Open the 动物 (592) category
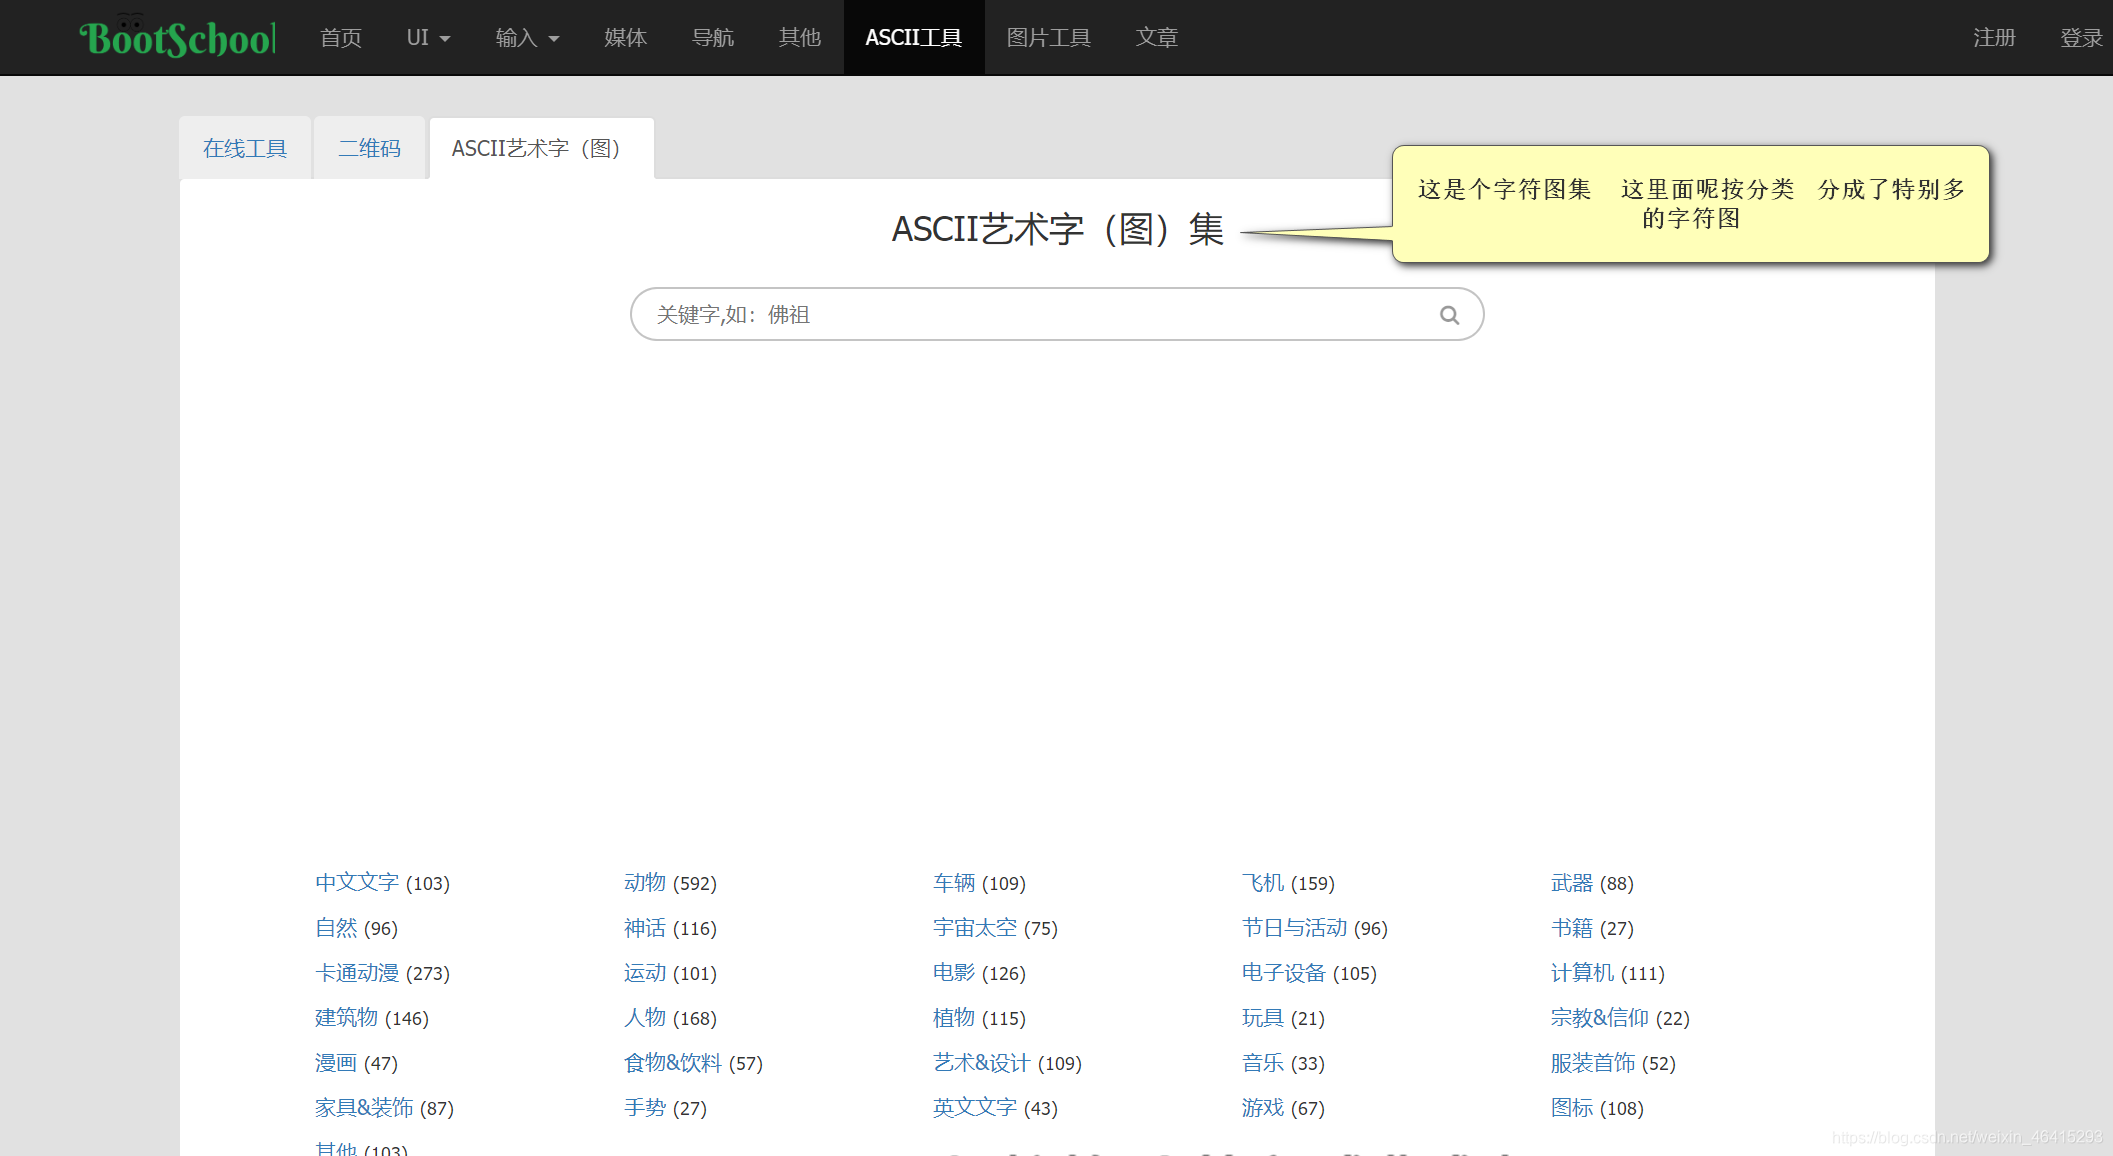Screen dimensions: 2113x1156 (x=645, y=882)
